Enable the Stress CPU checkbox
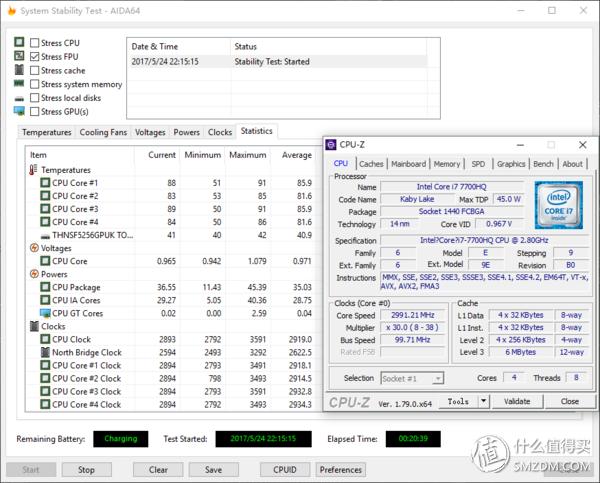Viewport: 600px width, 483px height. [x=35, y=43]
